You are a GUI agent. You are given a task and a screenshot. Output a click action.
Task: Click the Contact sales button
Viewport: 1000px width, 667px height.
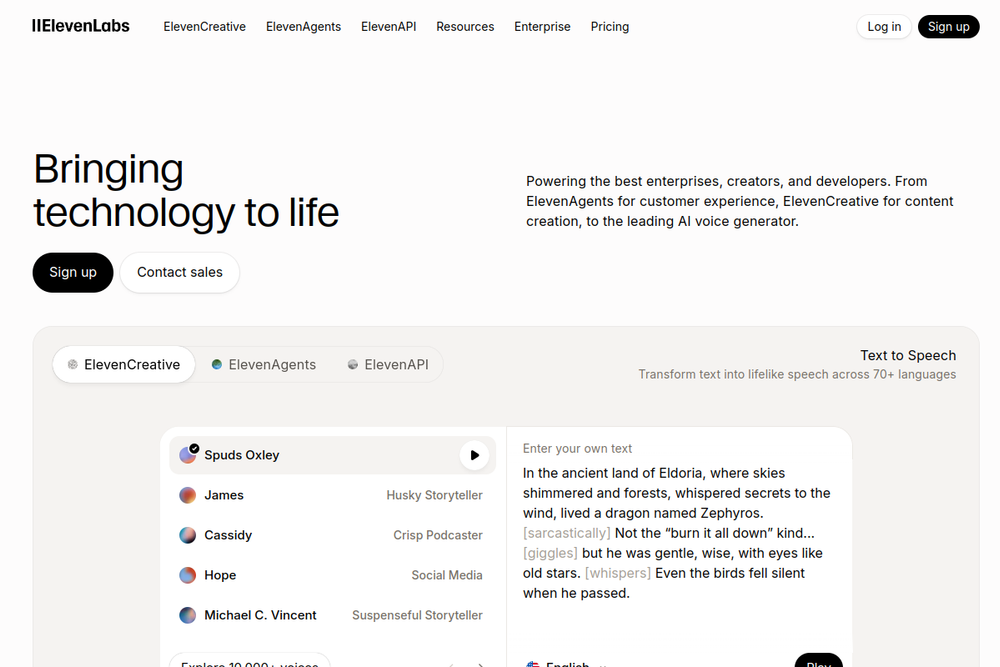180,272
